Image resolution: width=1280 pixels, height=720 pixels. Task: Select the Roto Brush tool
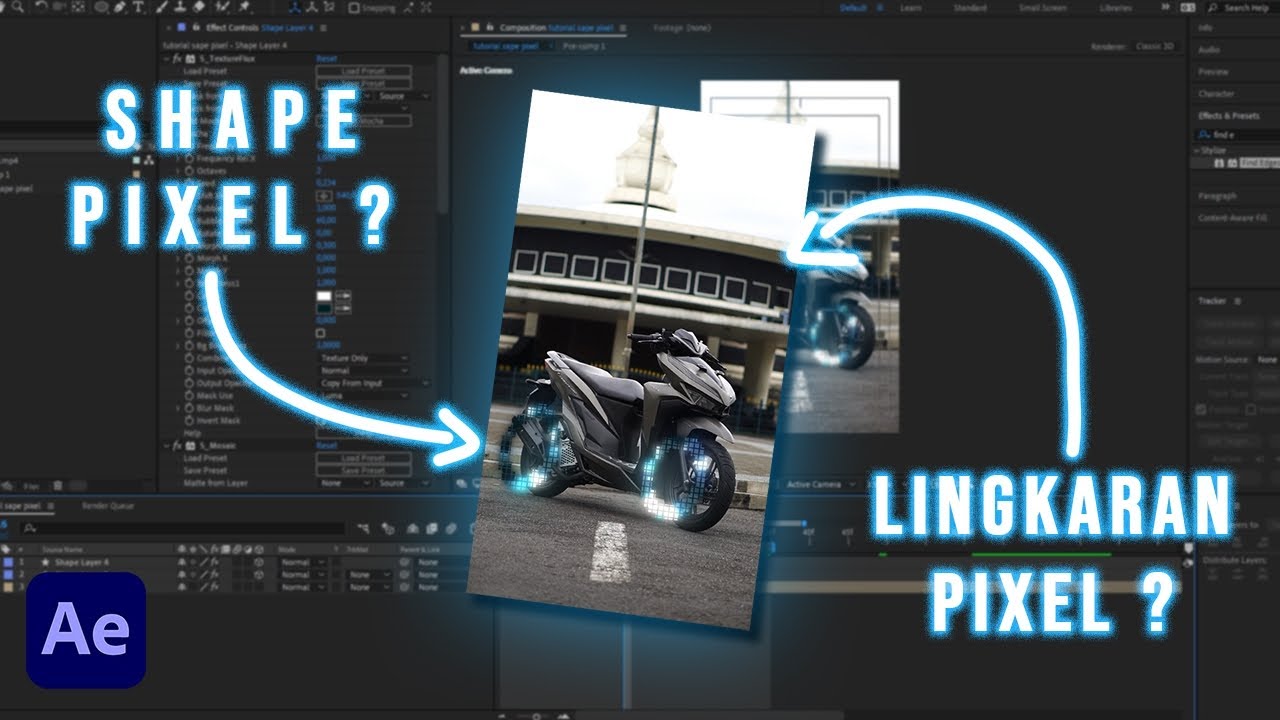pyautogui.click(x=221, y=7)
